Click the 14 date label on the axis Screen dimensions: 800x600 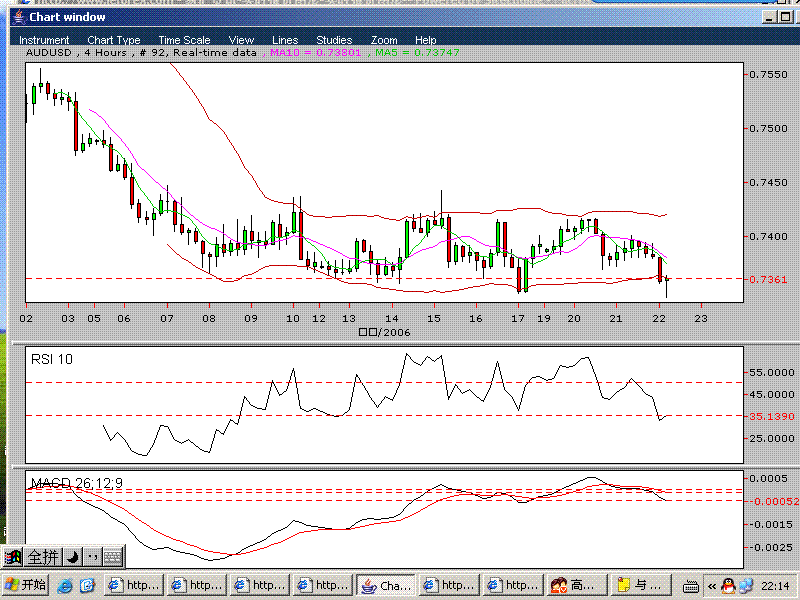point(391,318)
